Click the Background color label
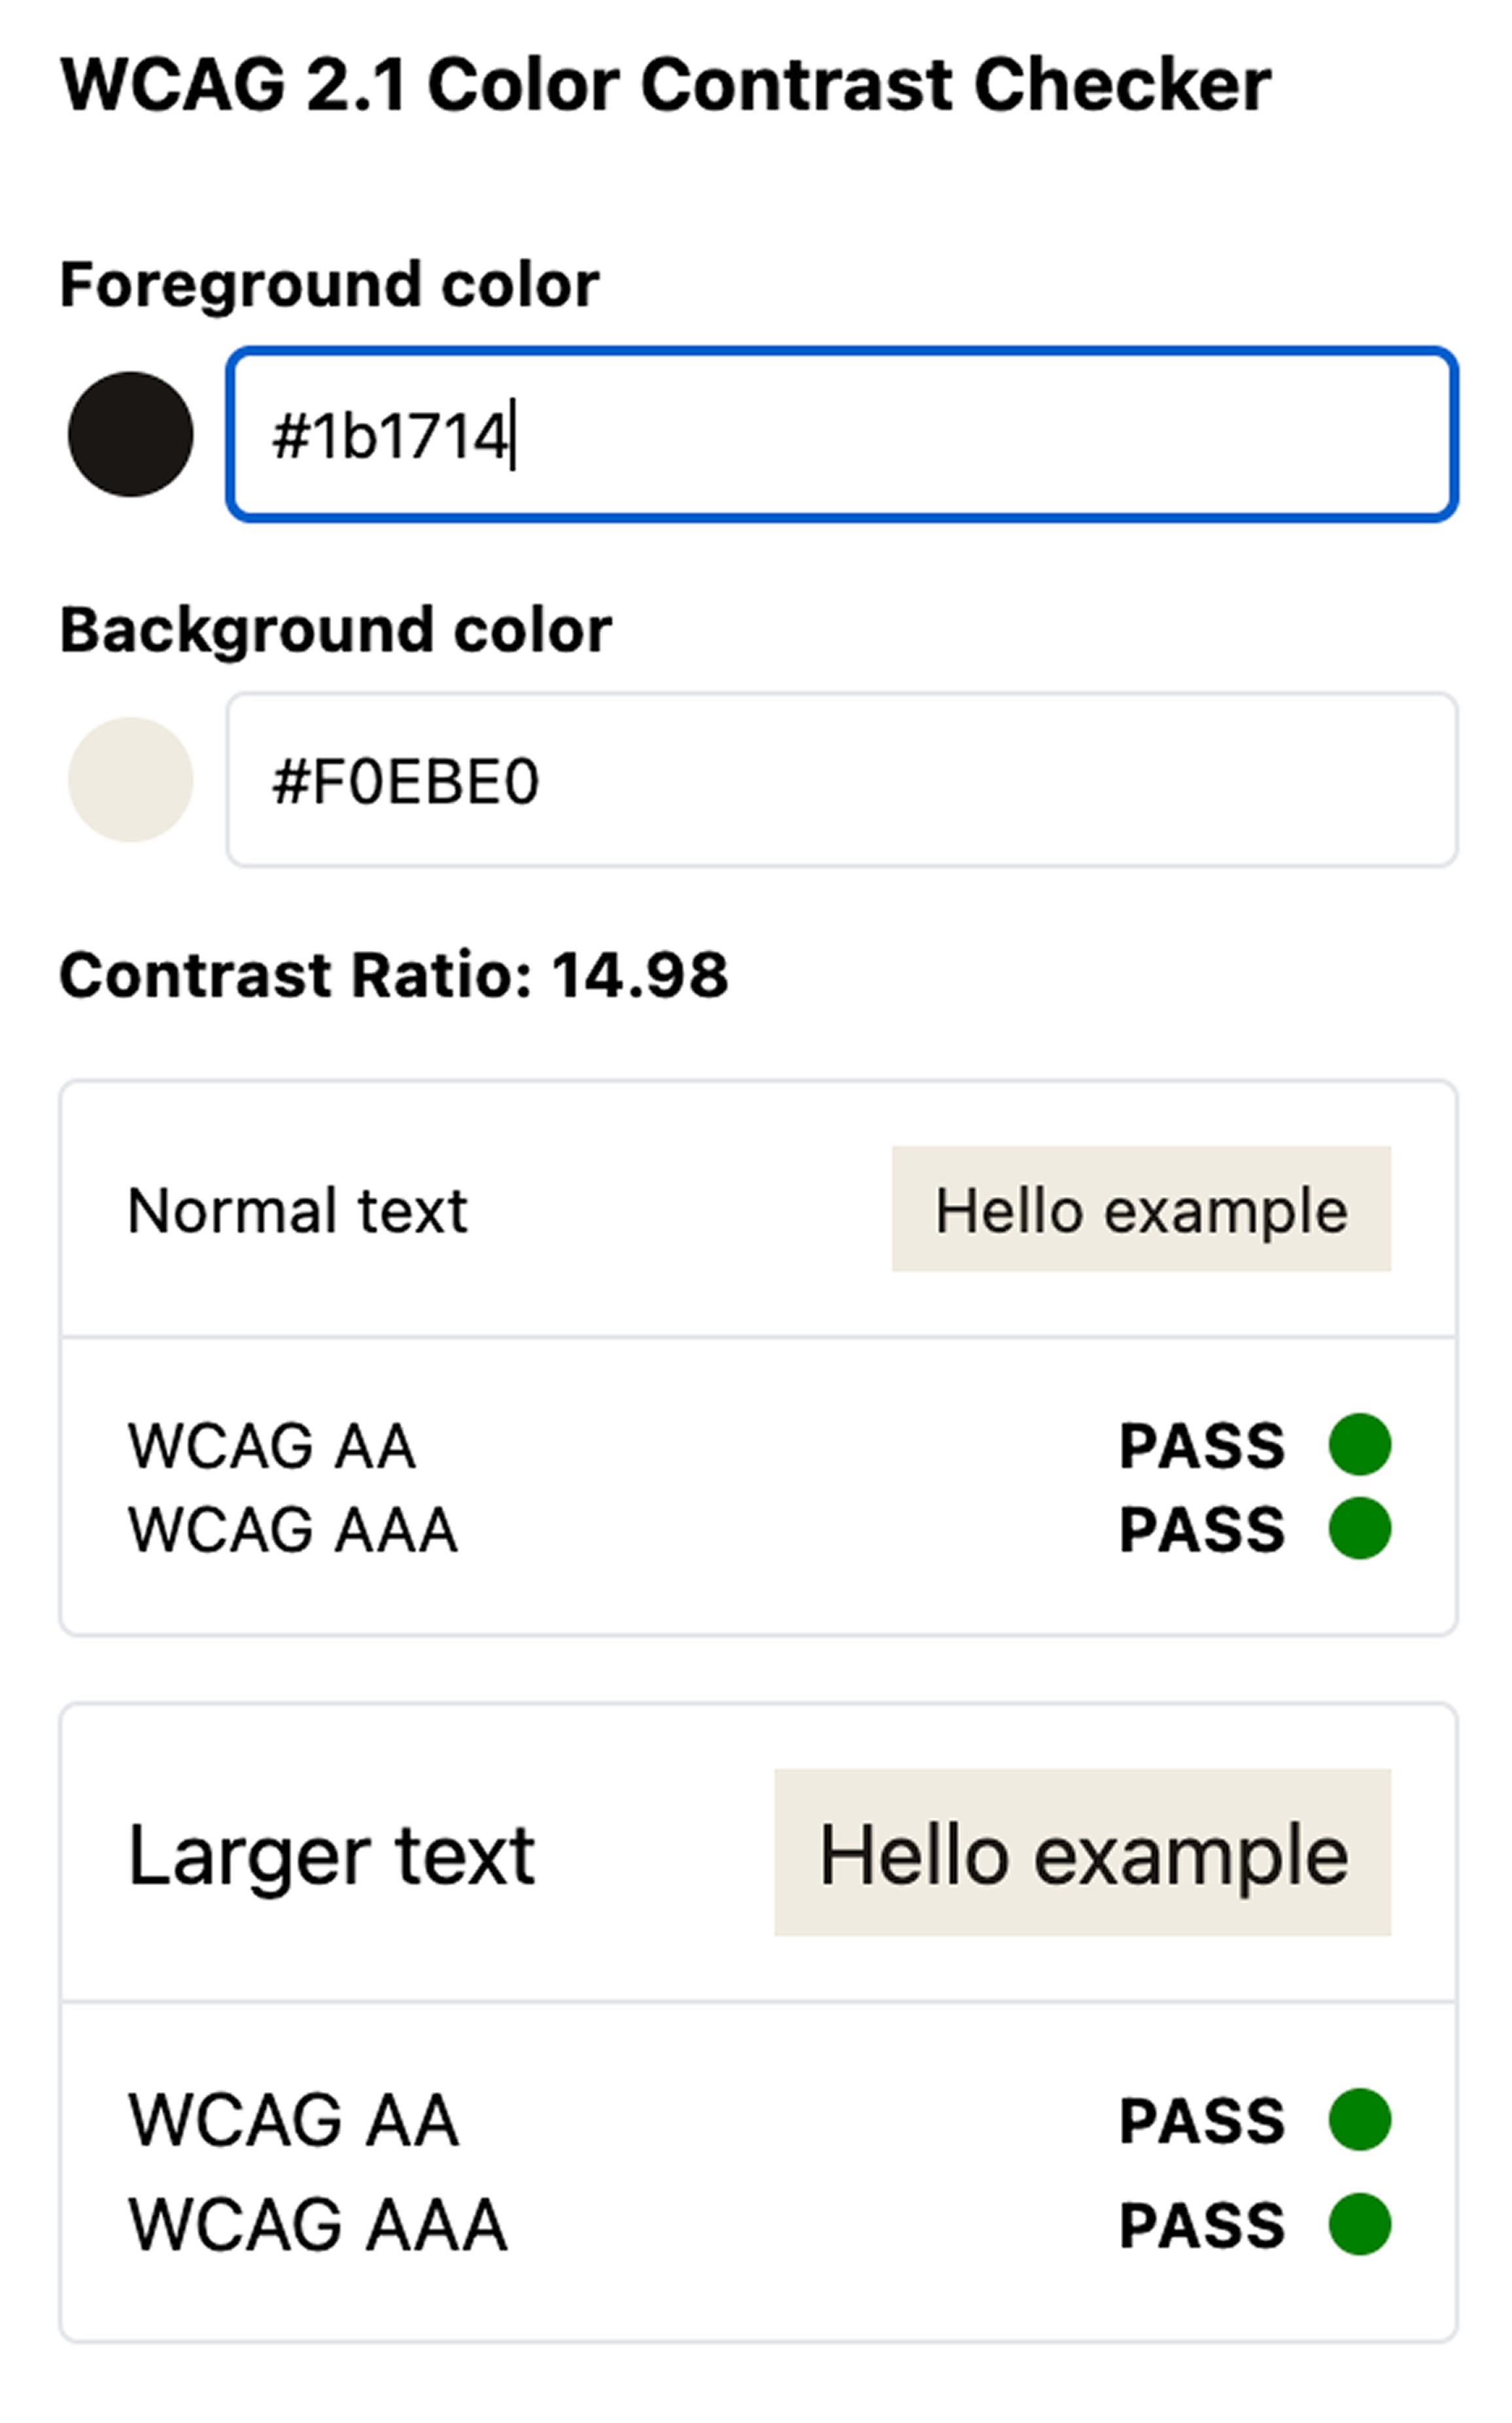Image resolution: width=1512 pixels, height=2423 pixels. point(335,630)
